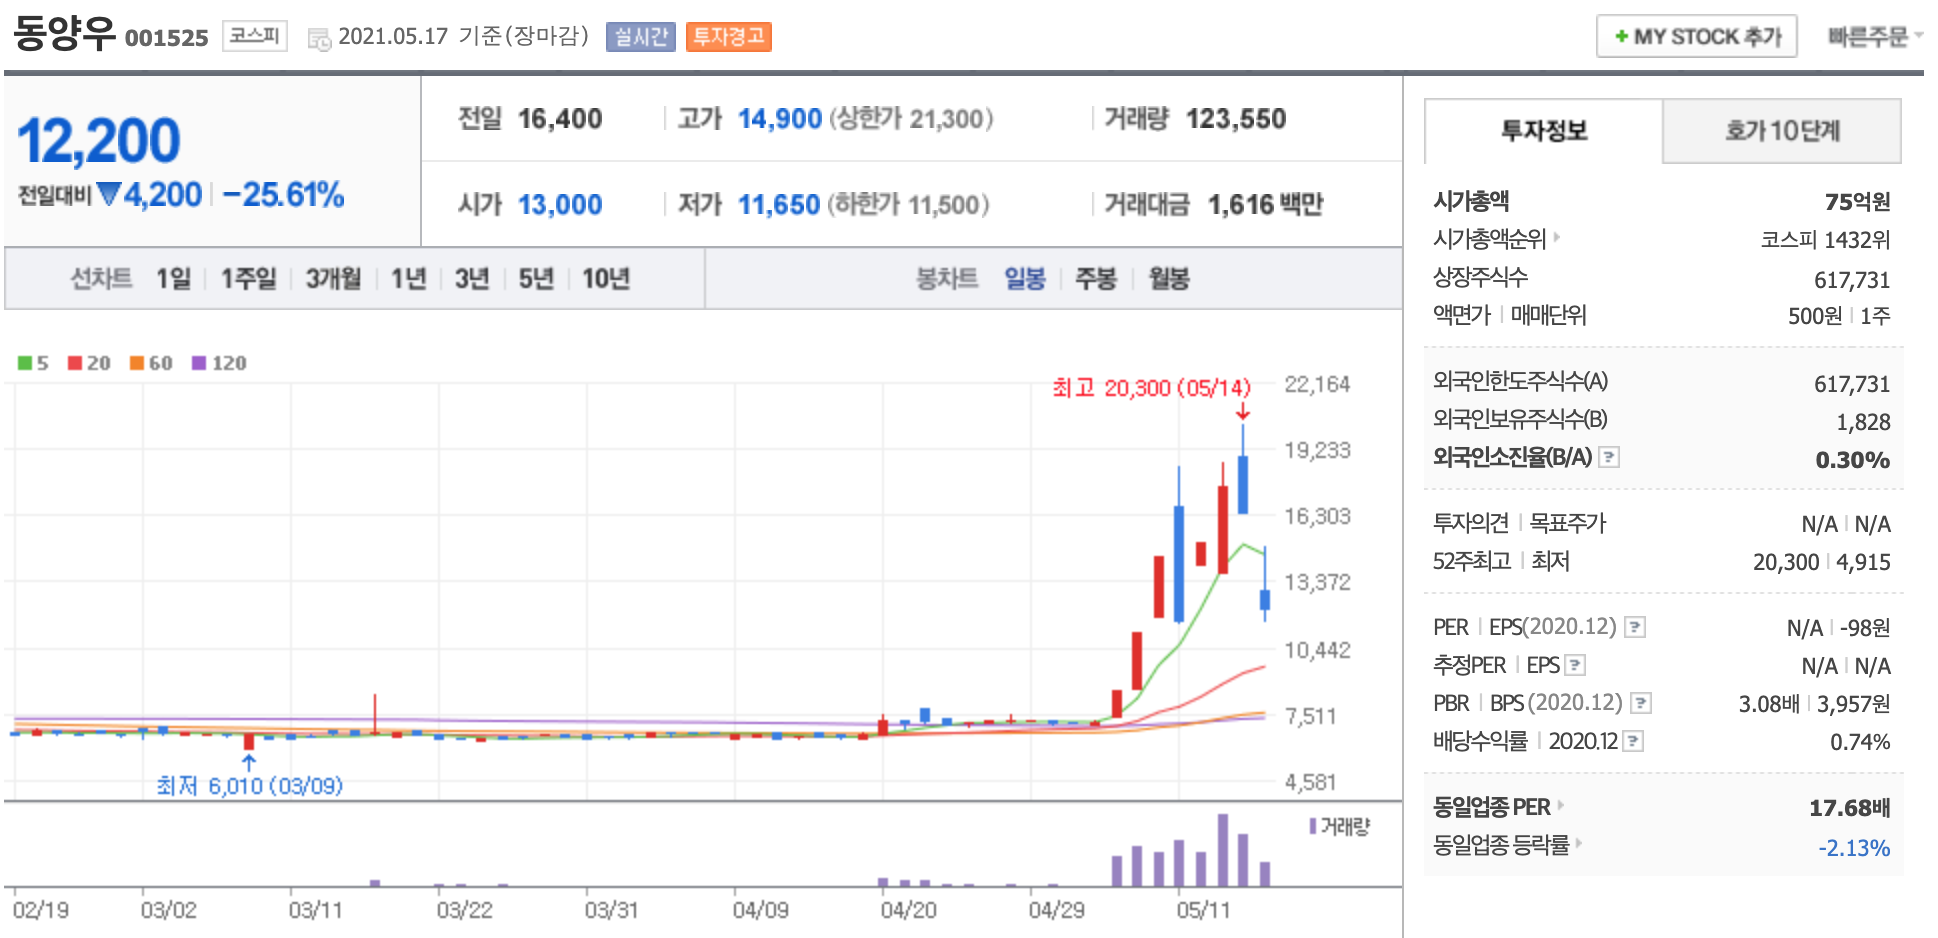Open the help icon beside PER EPS(2020.12)
1938x938 pixels.
(x=1635, y=627)
